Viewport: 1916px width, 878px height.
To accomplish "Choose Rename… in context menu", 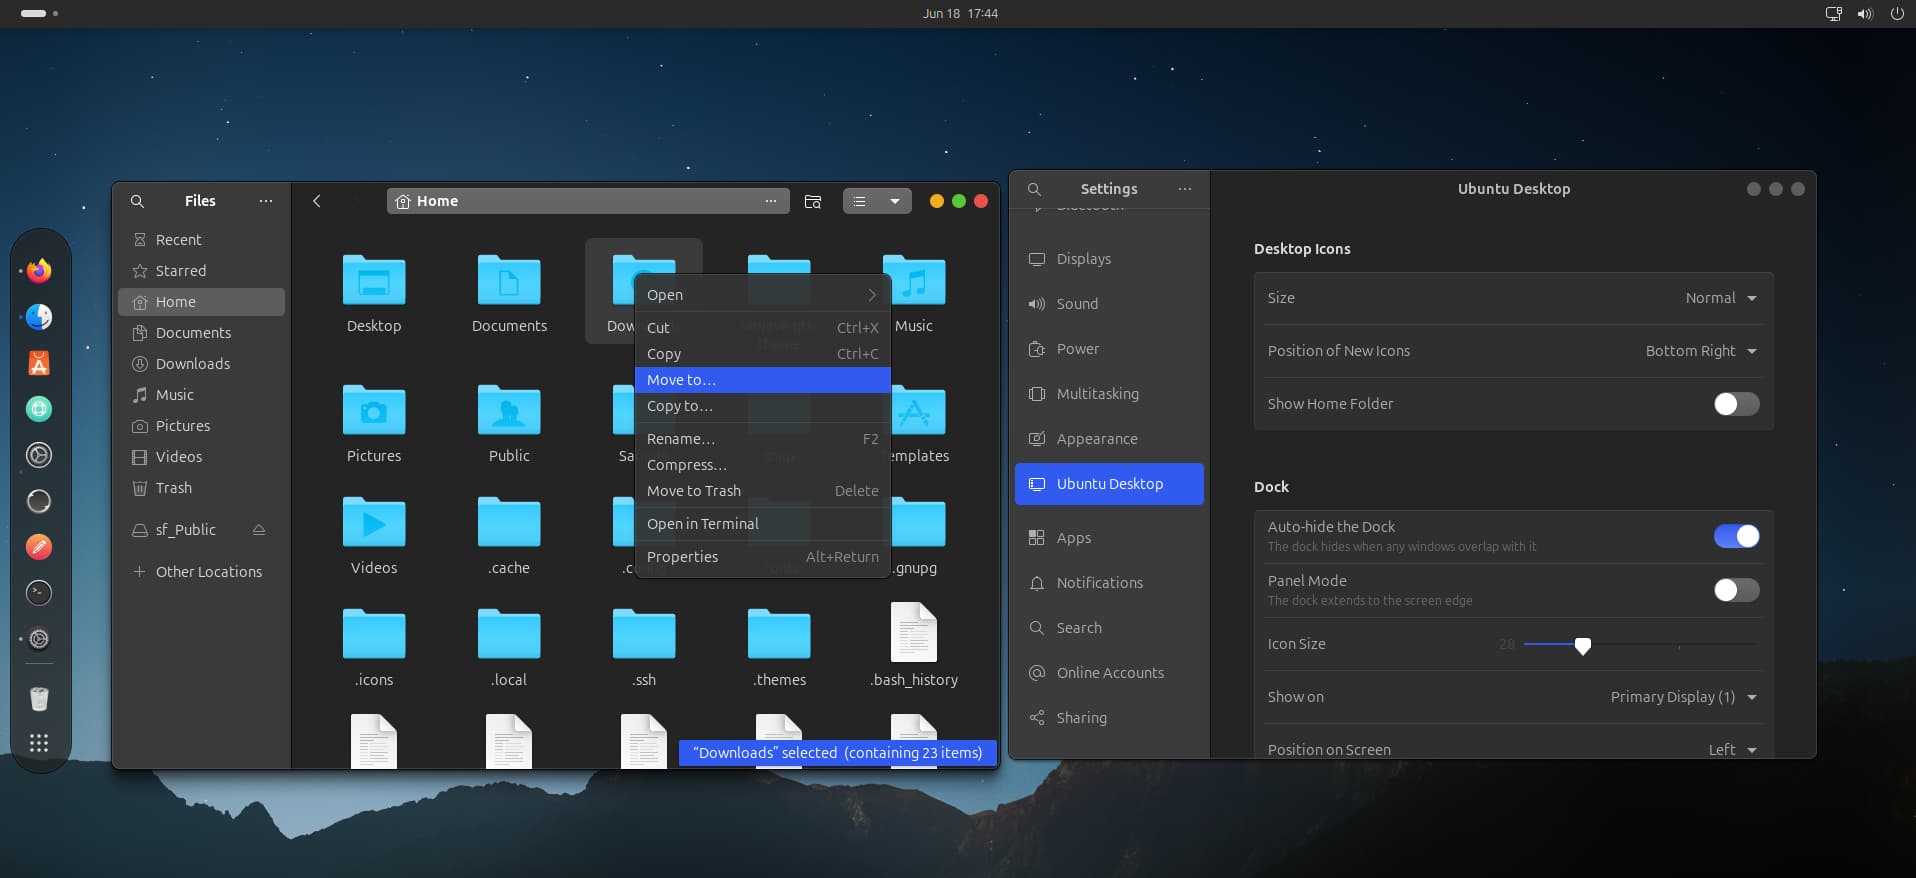I will tap(762, 439).
